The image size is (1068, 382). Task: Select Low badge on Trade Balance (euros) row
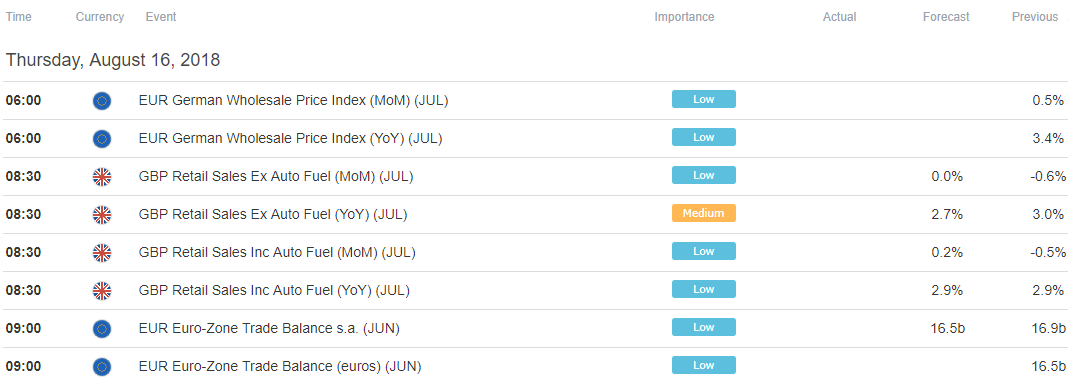(x=704, y=365)
